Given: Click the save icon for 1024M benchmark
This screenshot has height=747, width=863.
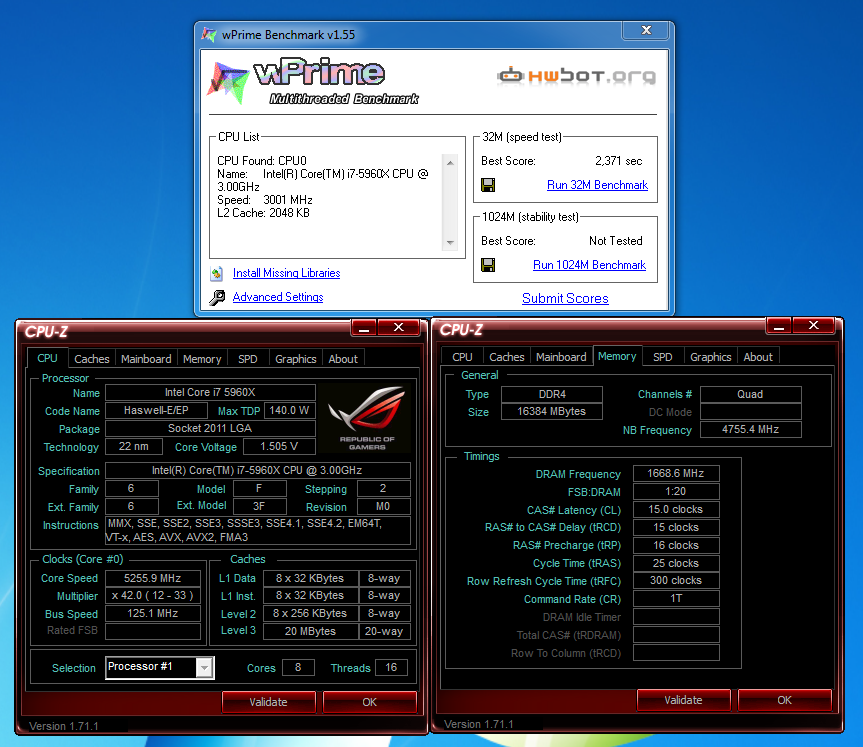Looking at the screenshot, I should 488,265.
